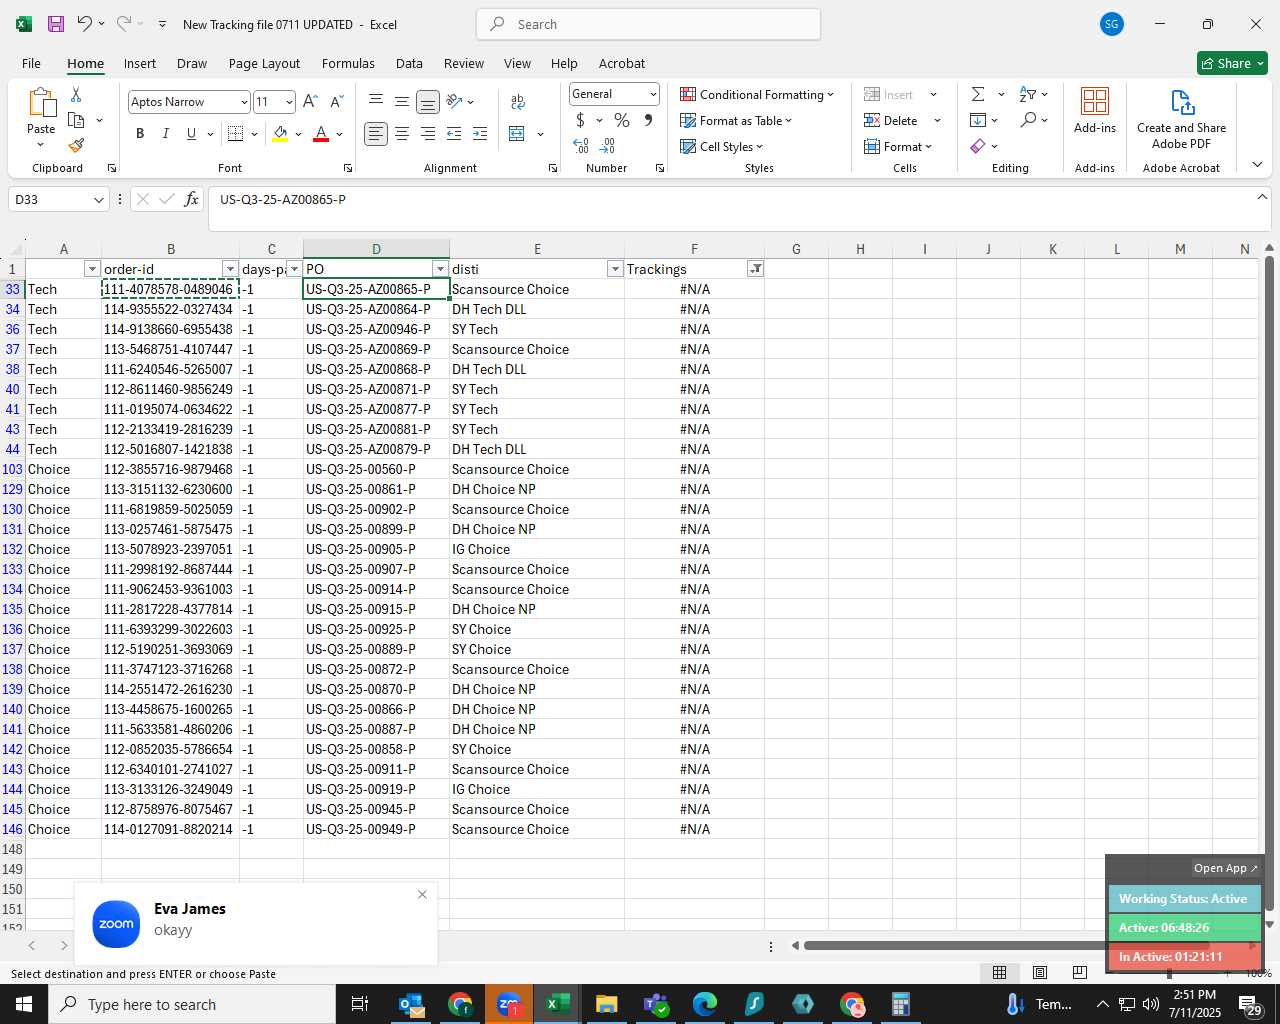This screenshot has width=1280, height=1024.
Task: Click Create and Share Adobe PDF
Action: pos(1181,119)
